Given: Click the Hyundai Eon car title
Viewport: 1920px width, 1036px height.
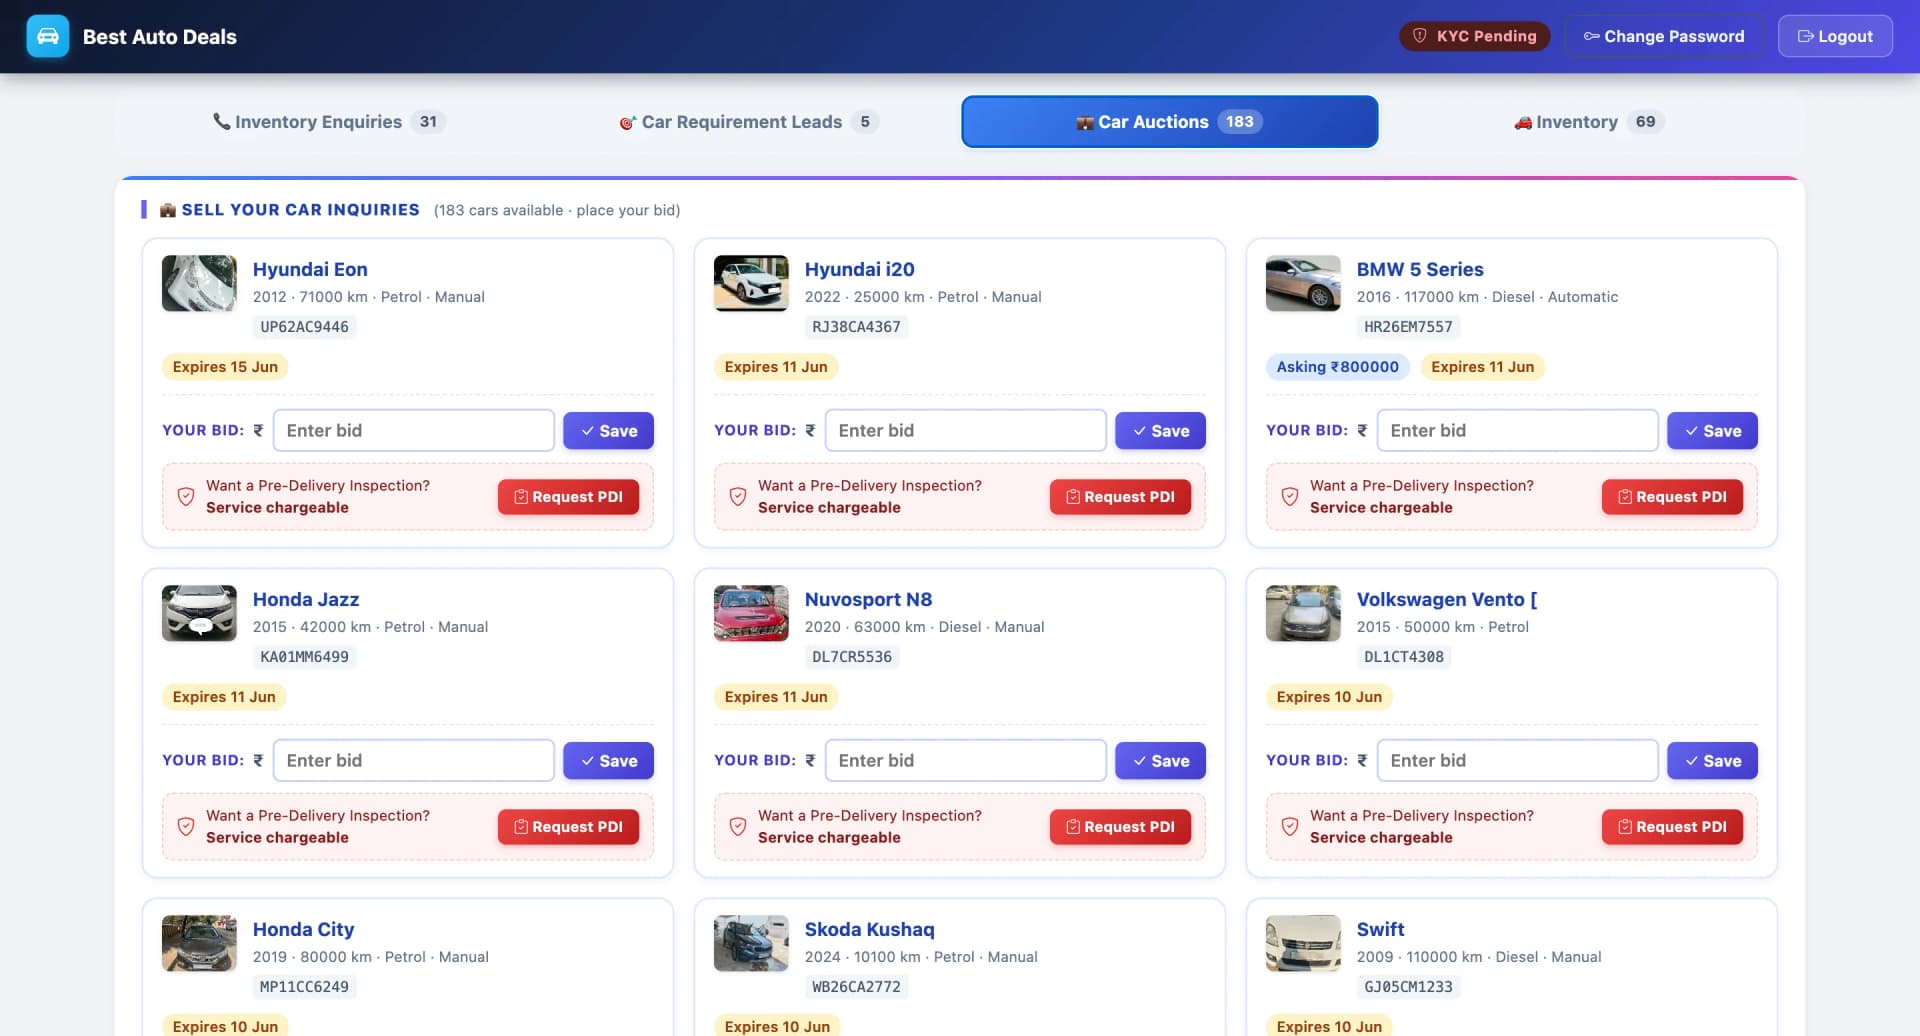Looking at the screenshot, I should [x=310, y=269].
